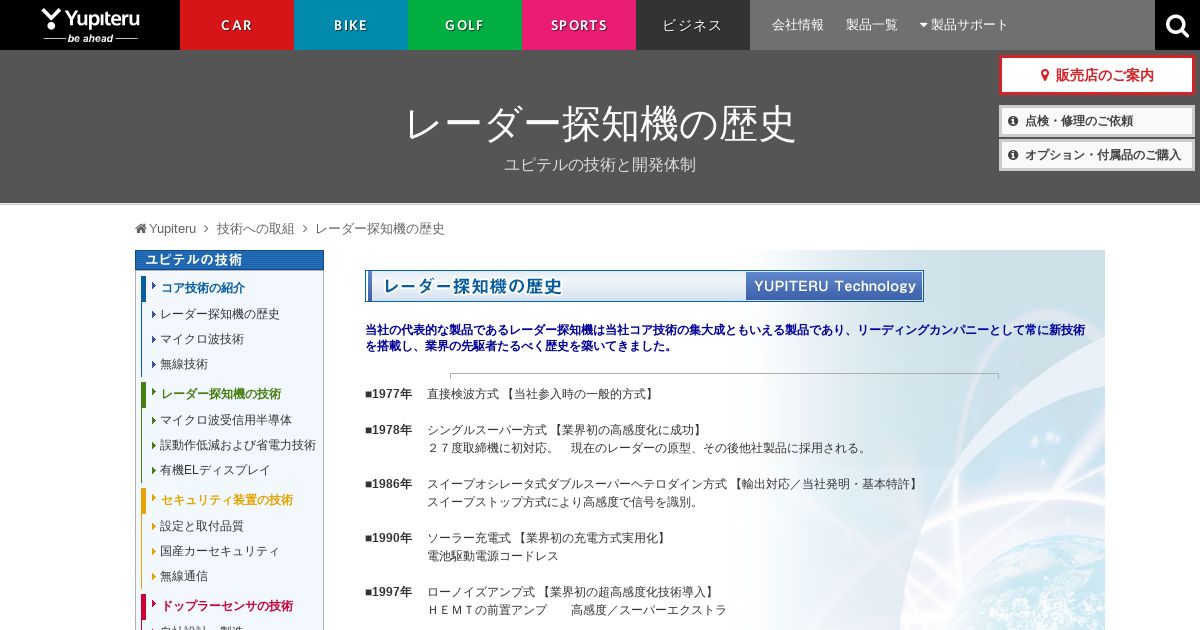1200x630 pixels.
Task: Open sidebar link マイクロ波受信用半導体
Action: [x=226, y=420]
